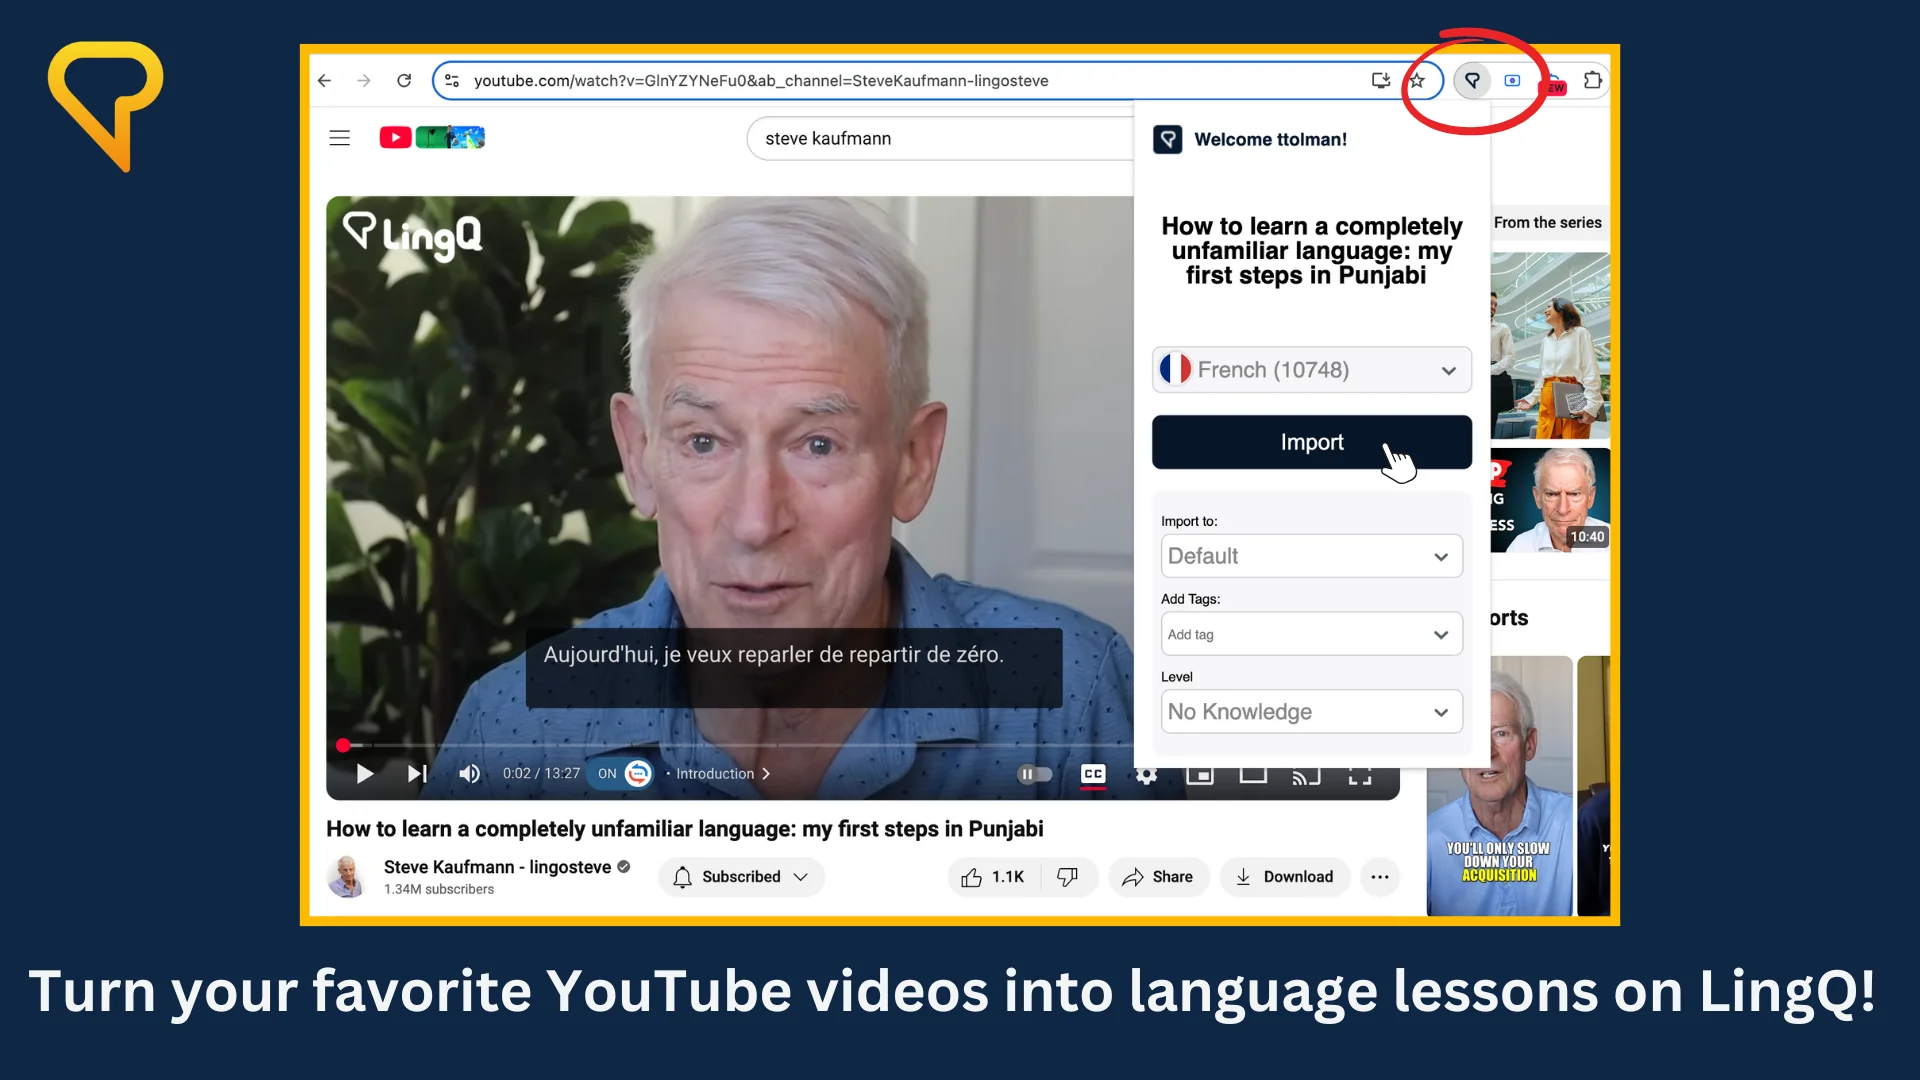Open Steve Kaufmann channel avatar
1920x1080 pixels.
coord(347,877)
